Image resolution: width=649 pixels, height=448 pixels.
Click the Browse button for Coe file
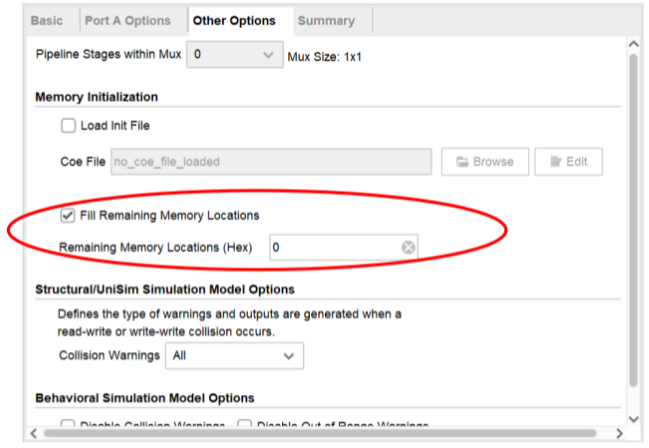point(485,161)
